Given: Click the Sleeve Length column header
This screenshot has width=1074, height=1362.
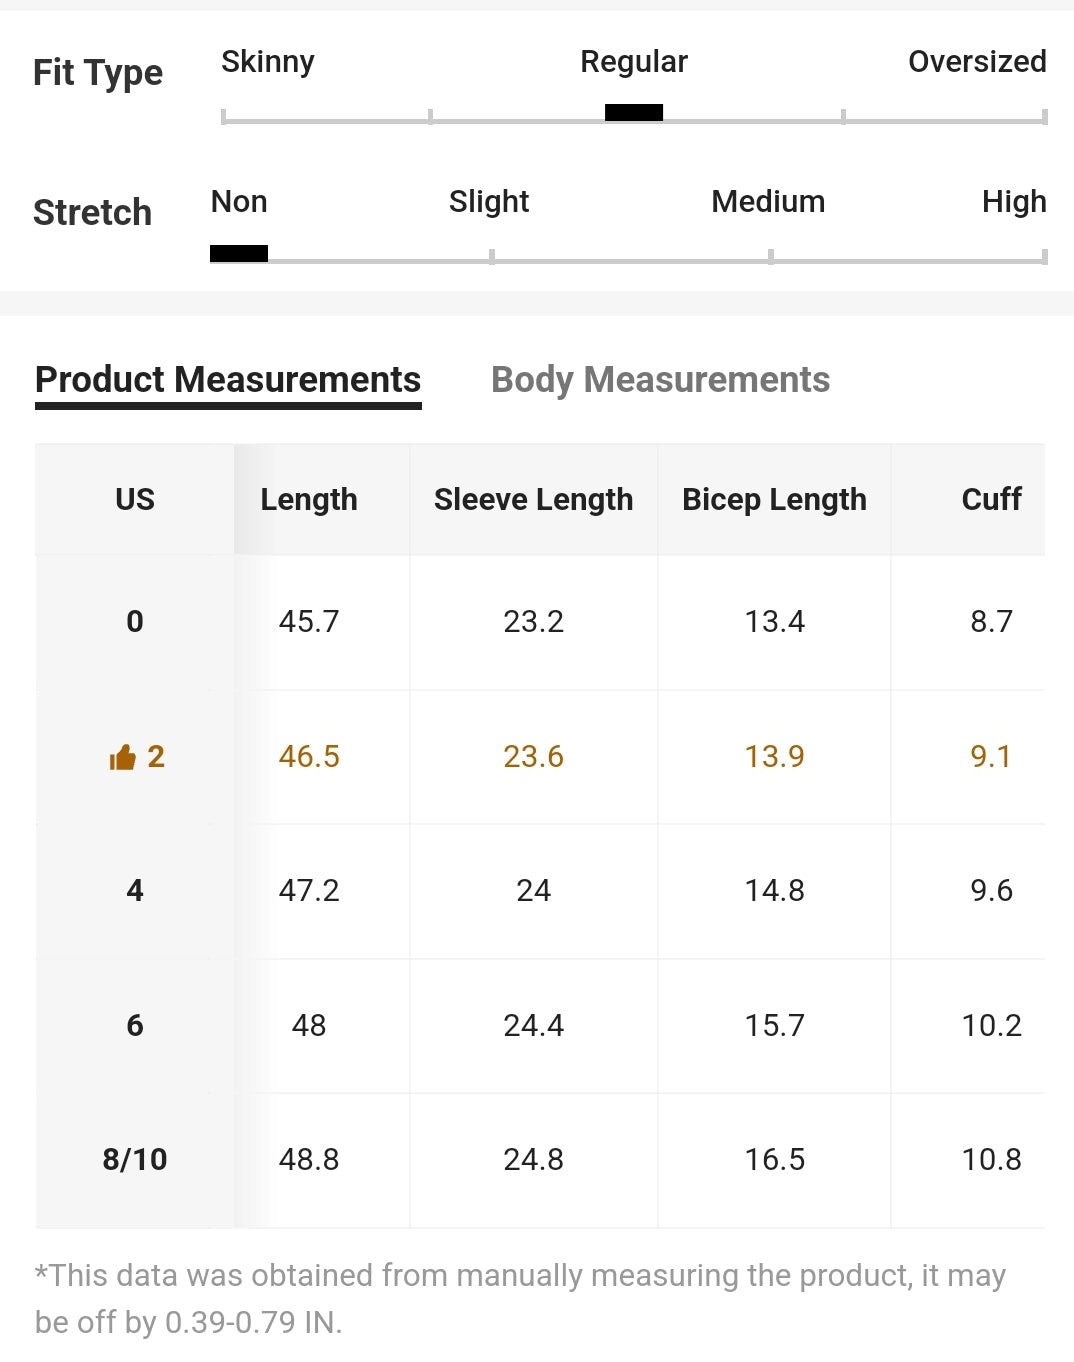Looking at the screenshot, I should coord(533,500).
